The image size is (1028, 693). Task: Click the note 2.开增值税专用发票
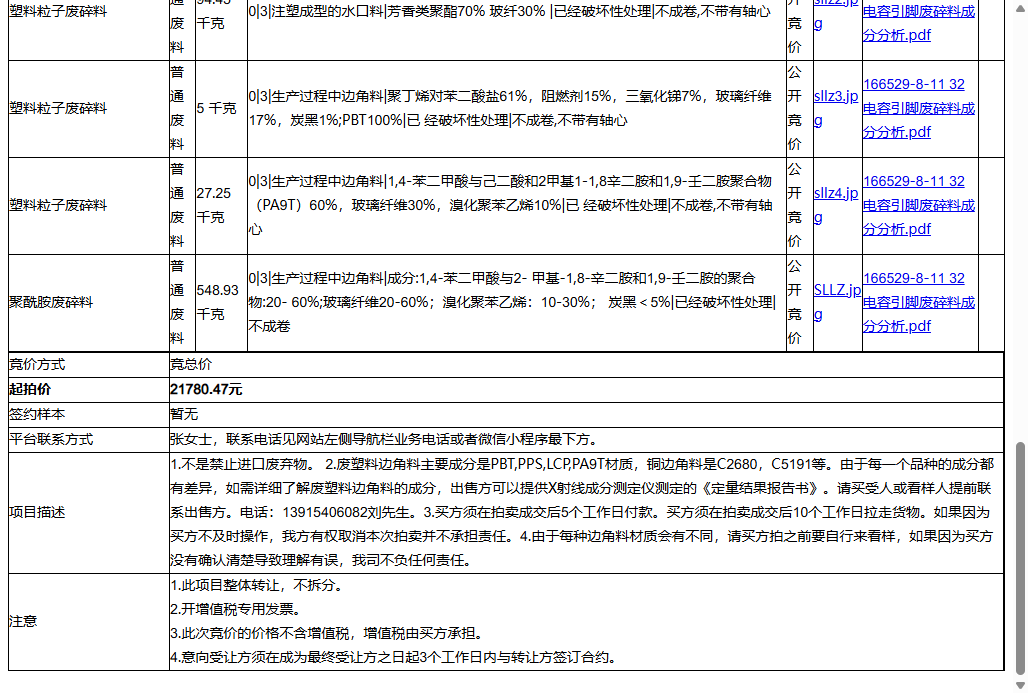click(x=237, y=609)
